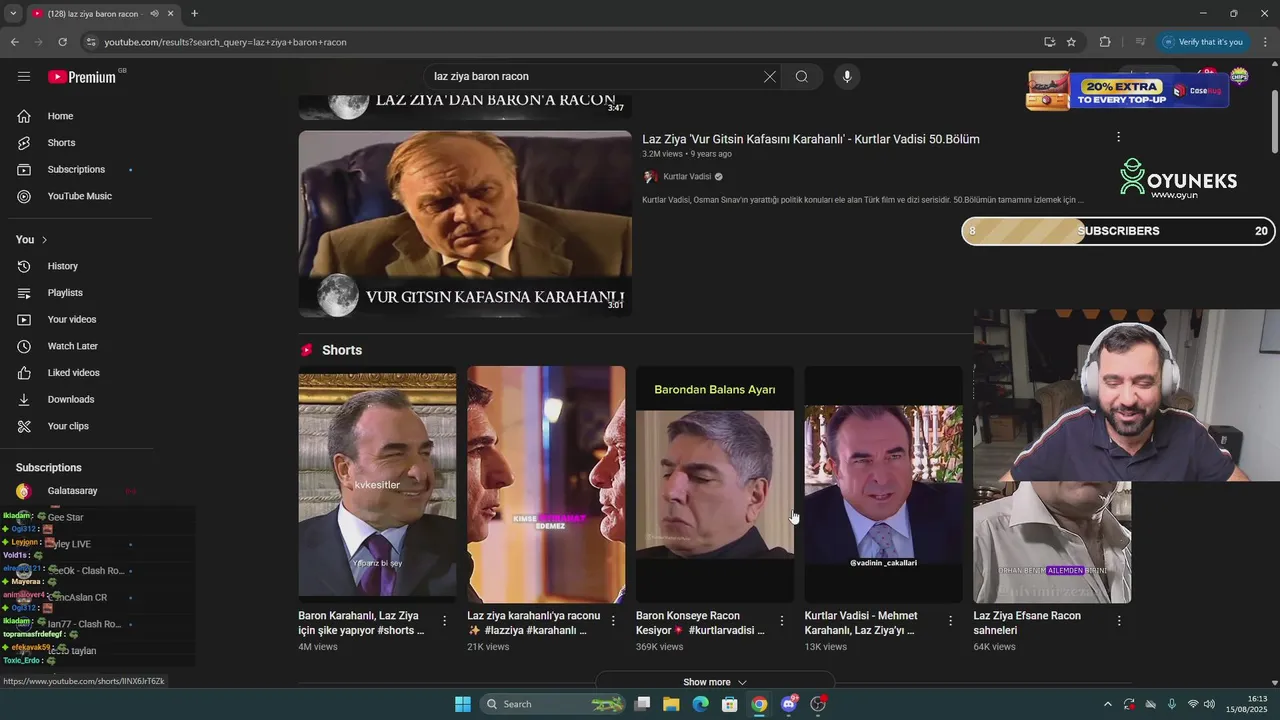
Task: Click the search input field
Action: click(x=595, y=76)
